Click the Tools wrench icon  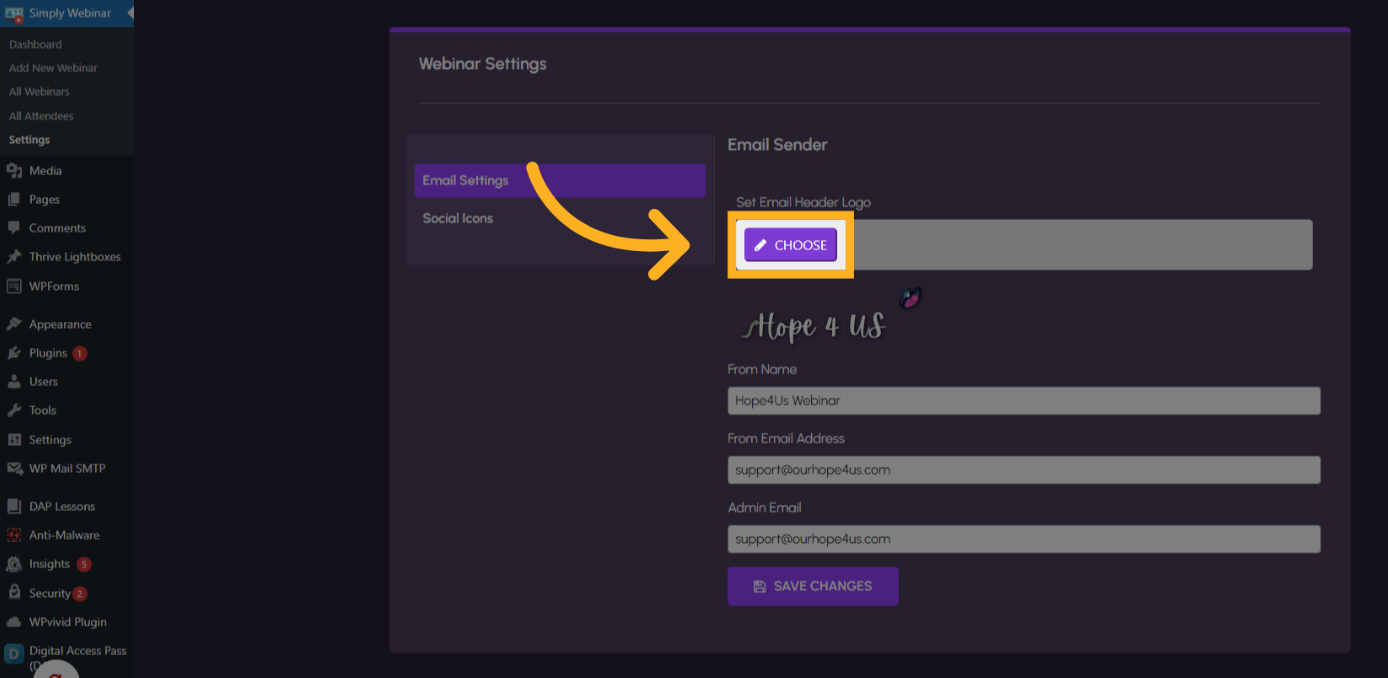pyautogui.click(x=14, y=411)
